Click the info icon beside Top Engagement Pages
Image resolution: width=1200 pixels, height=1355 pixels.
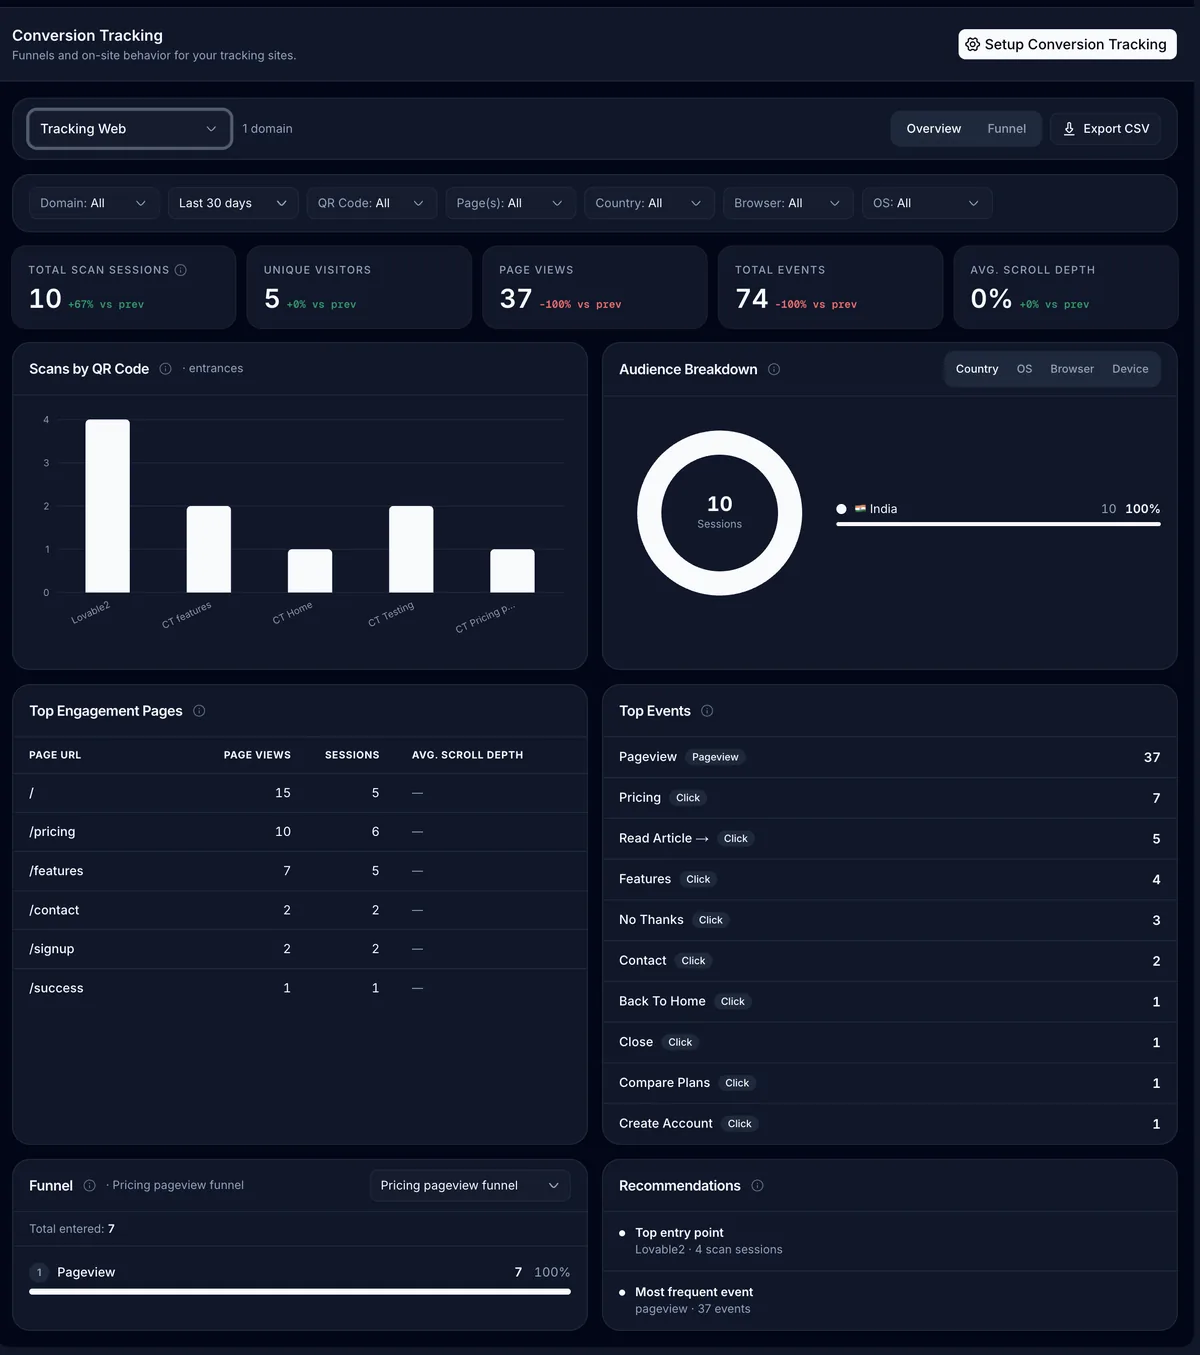(199, 711)
